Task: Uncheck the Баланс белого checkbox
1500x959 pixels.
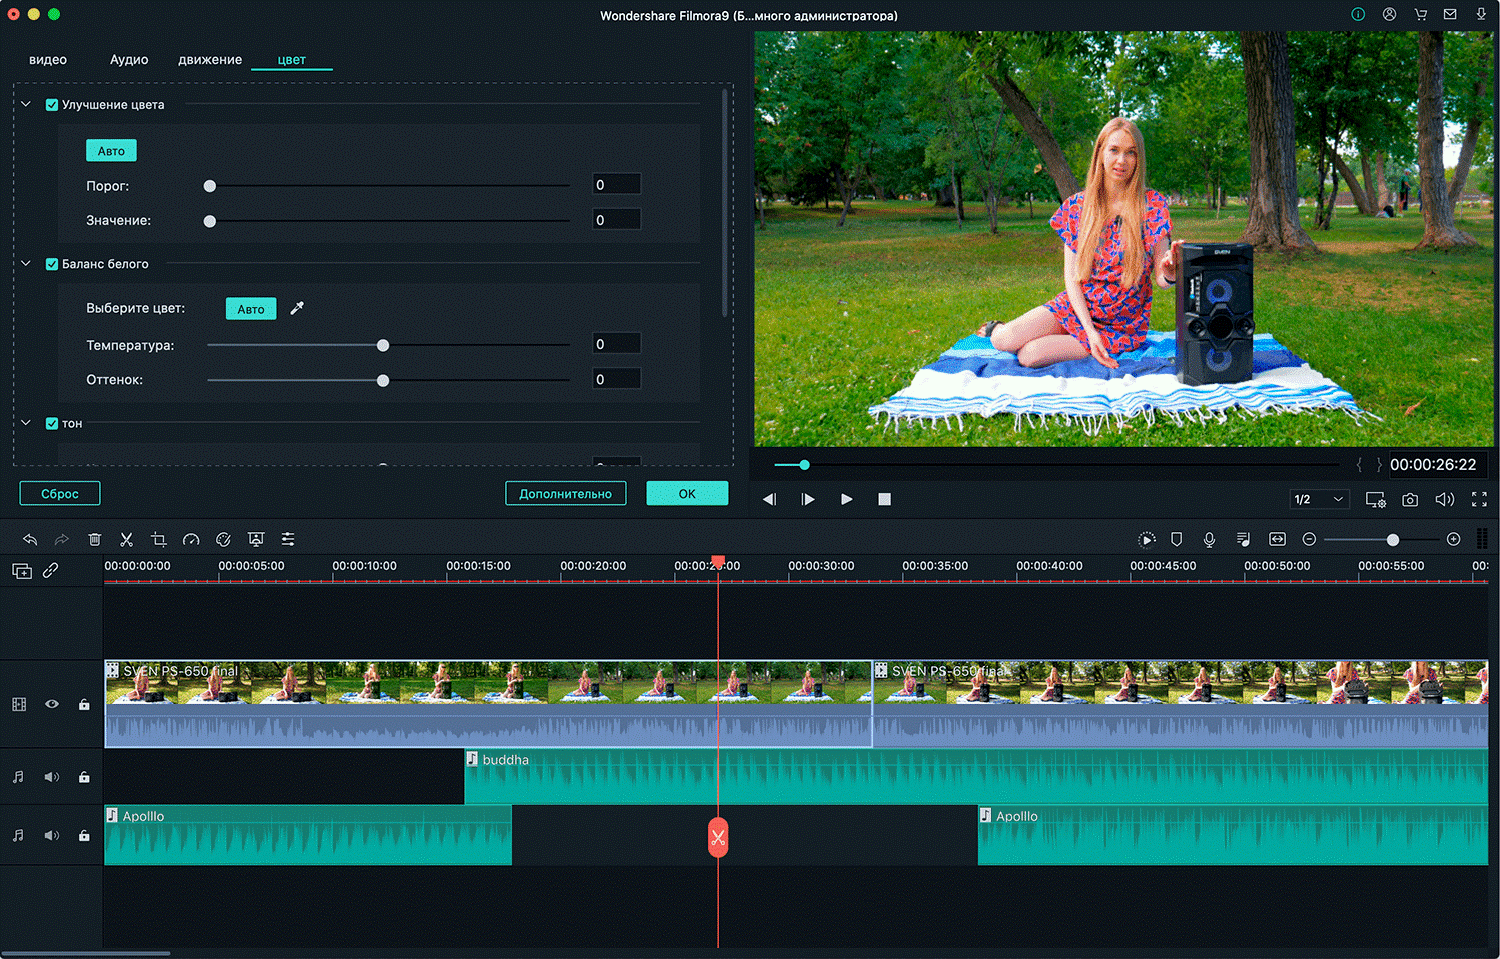Action: click(x=52, y=264)
